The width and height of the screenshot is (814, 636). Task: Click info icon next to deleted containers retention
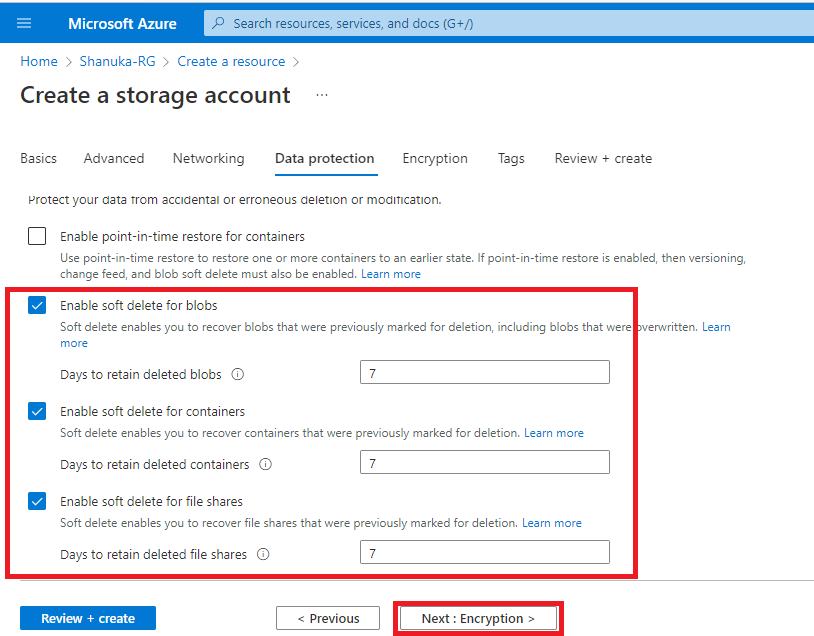tap(266, 465)
